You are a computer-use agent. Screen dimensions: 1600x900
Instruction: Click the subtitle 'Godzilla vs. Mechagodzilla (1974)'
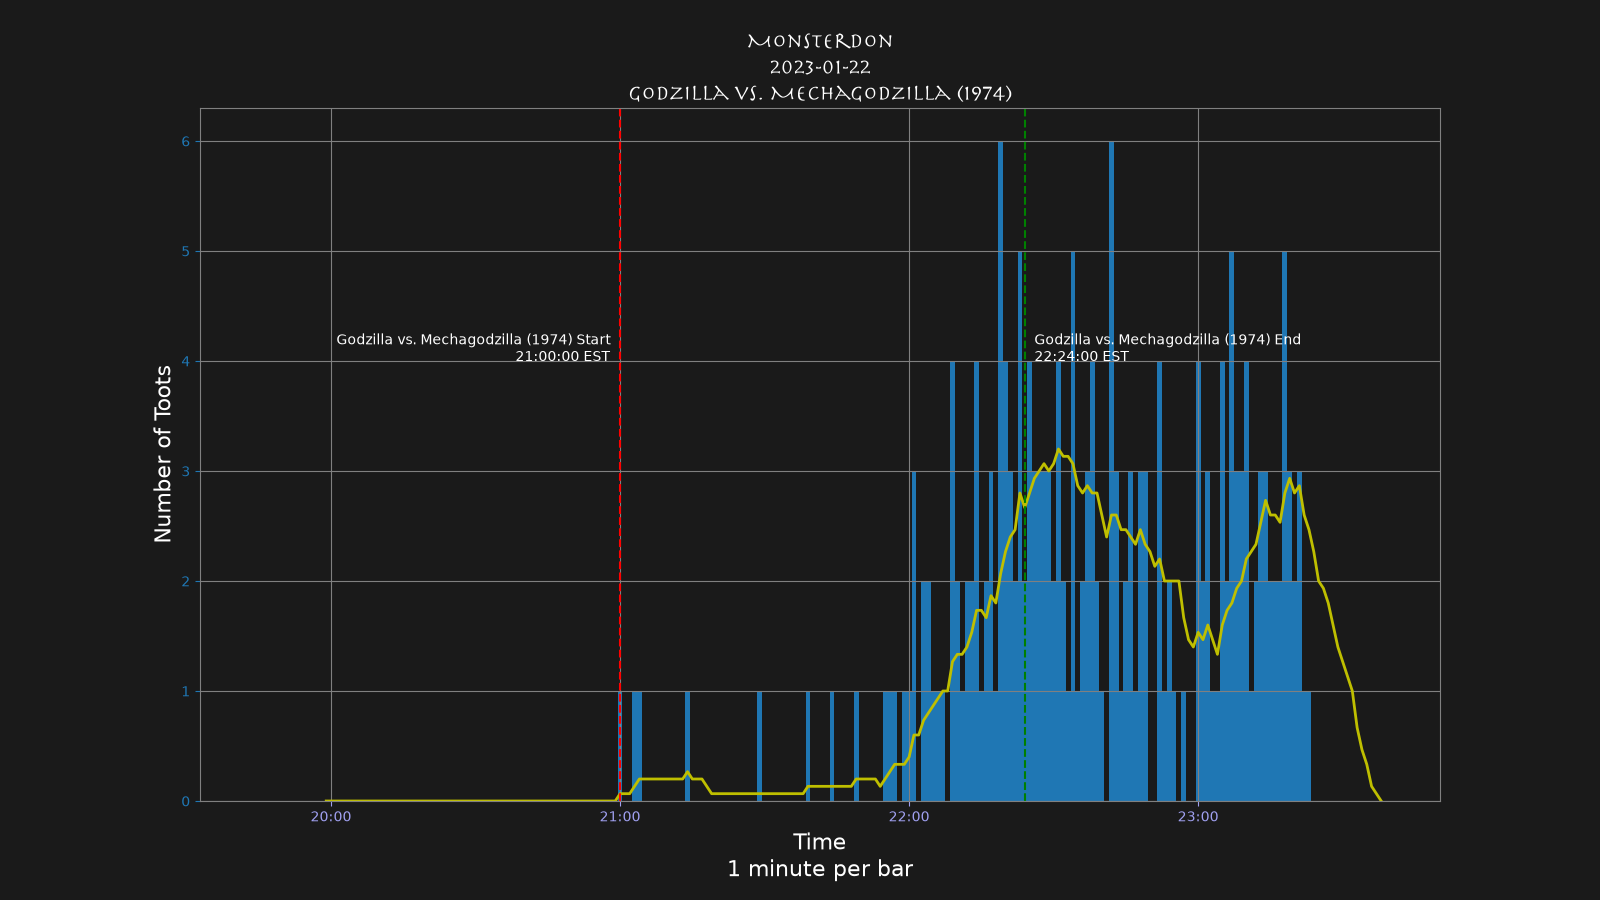pyautogui.click(x=820, y=94)
